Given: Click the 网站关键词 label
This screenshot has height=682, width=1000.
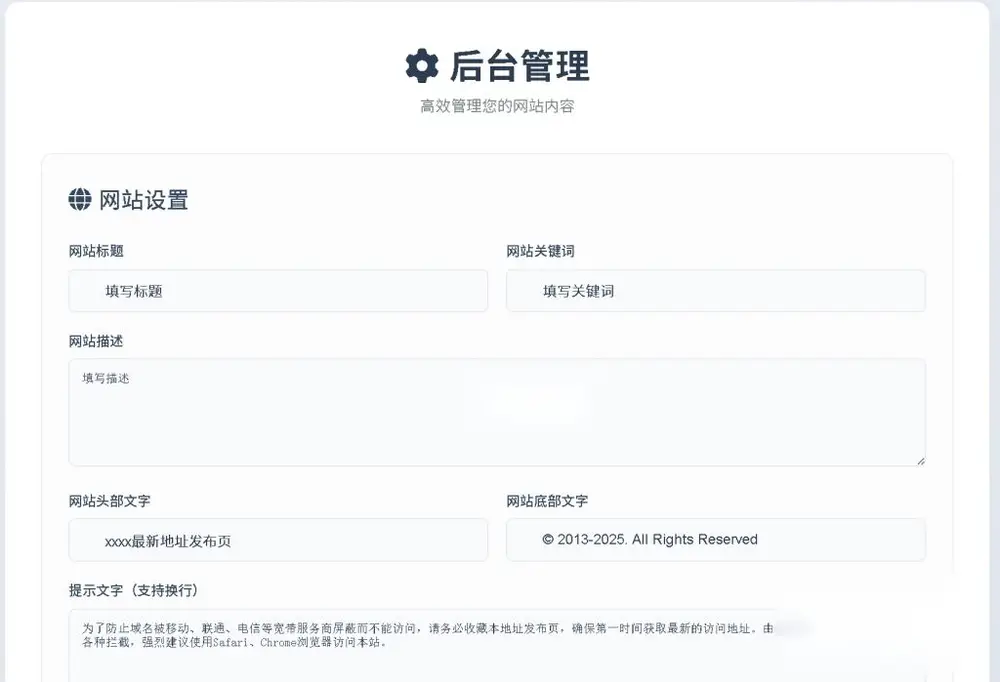Looking at the screenshot, I should [x=540, y=251].
